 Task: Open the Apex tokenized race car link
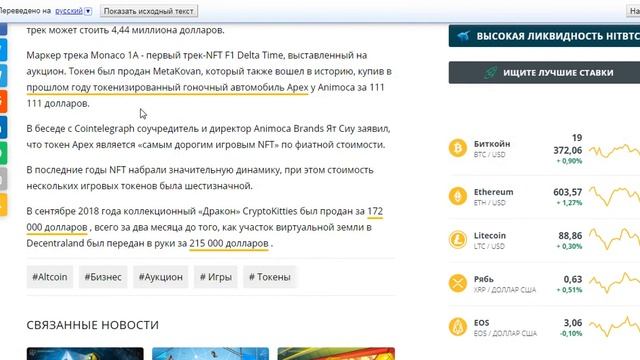click(167, 87)
